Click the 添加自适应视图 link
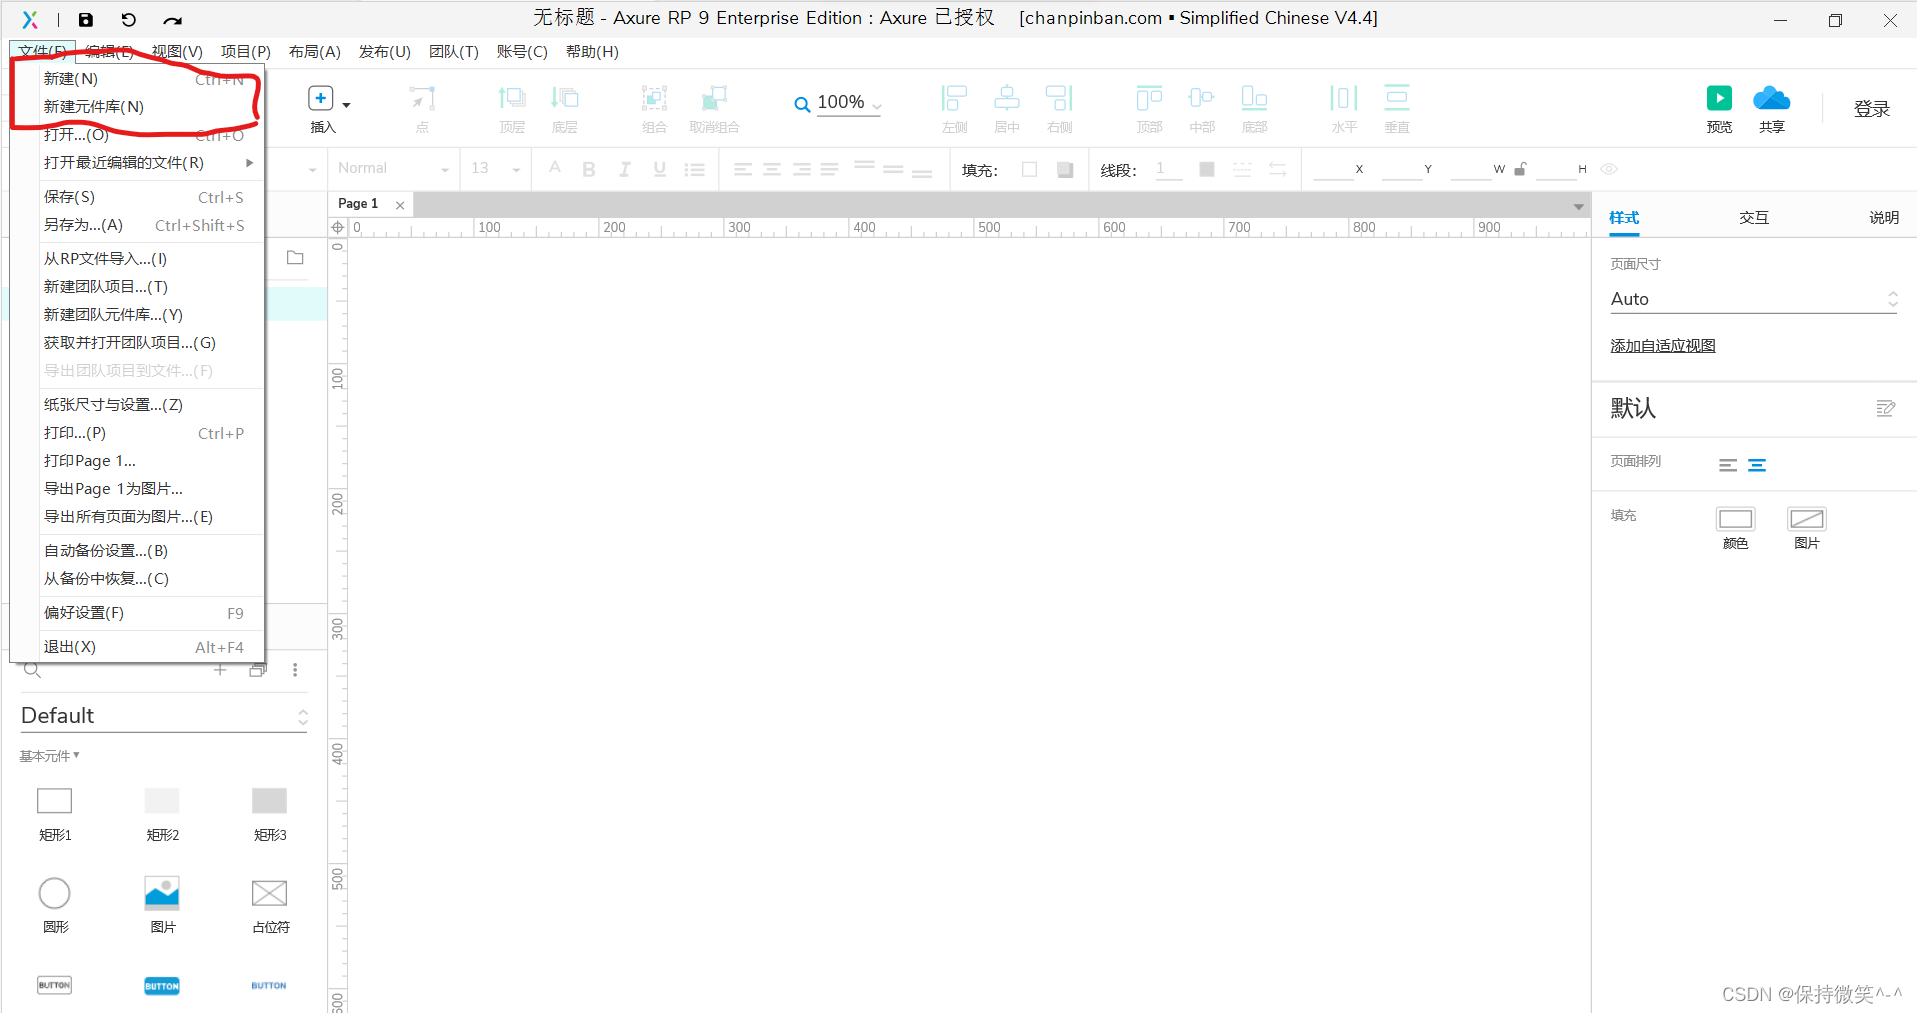 click(x=1663, y=345)
